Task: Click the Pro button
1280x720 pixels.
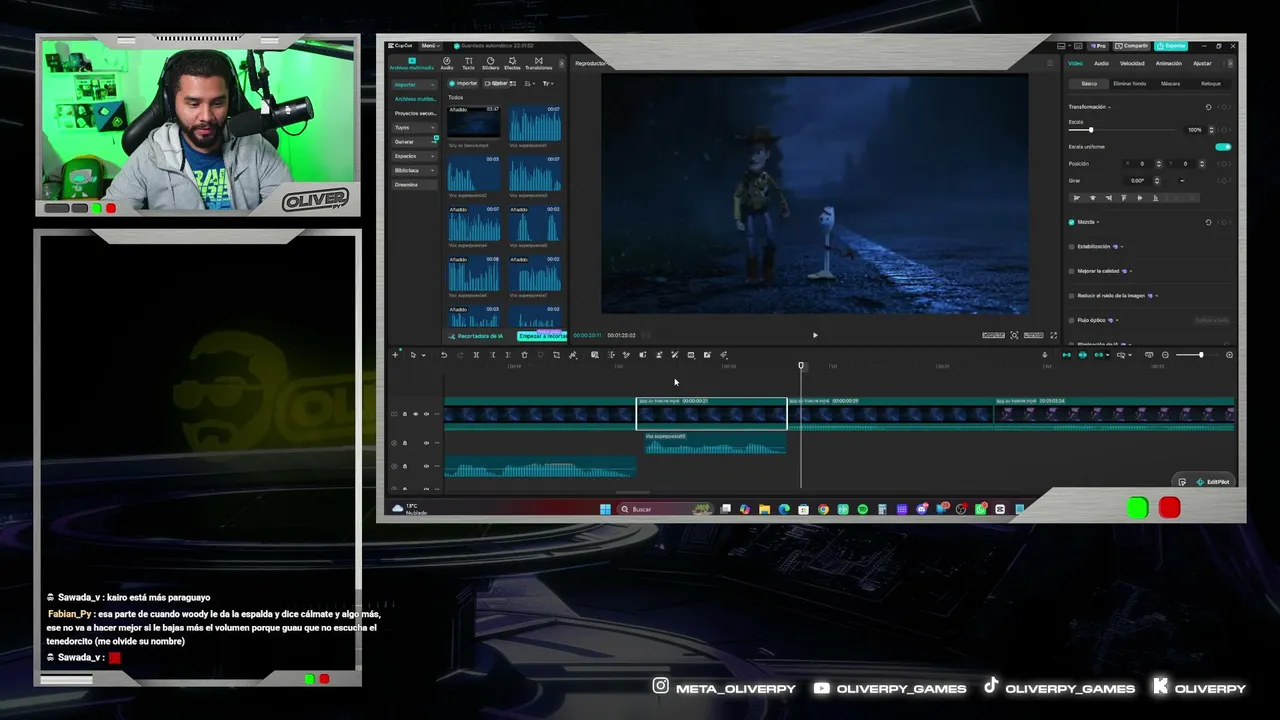Action: pyautogui.click(x=1099, y=46)
